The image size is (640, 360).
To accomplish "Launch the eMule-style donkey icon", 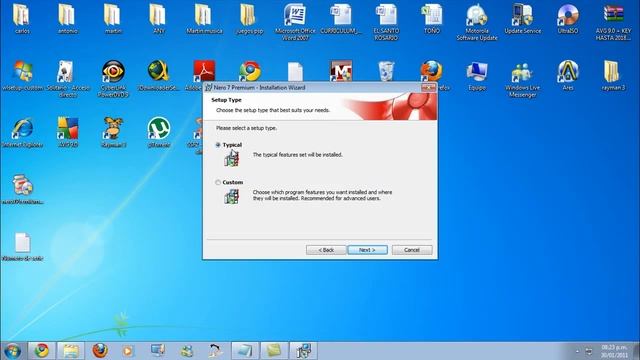I will (x=113, y=133).
